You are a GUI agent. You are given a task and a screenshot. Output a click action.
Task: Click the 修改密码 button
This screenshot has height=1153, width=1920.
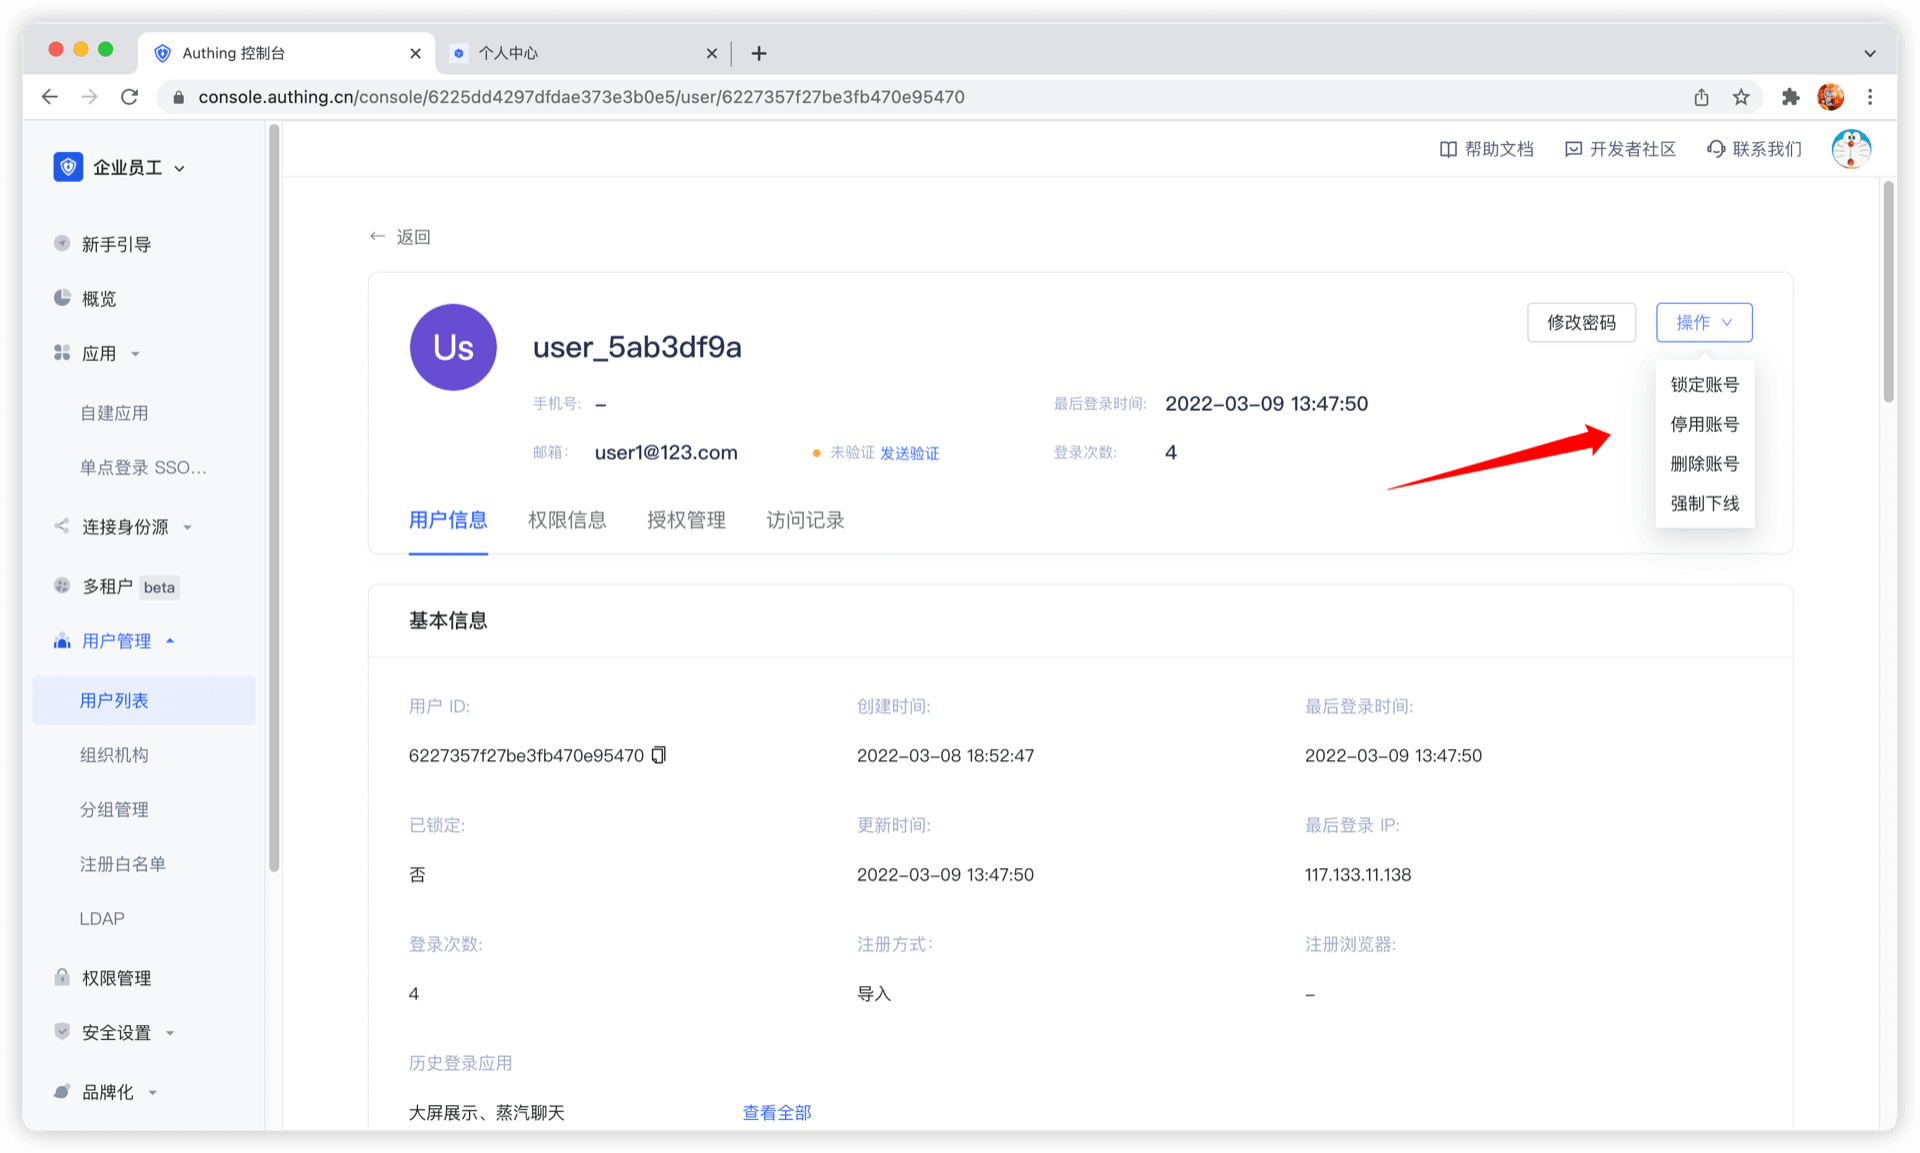(1581, 322)
